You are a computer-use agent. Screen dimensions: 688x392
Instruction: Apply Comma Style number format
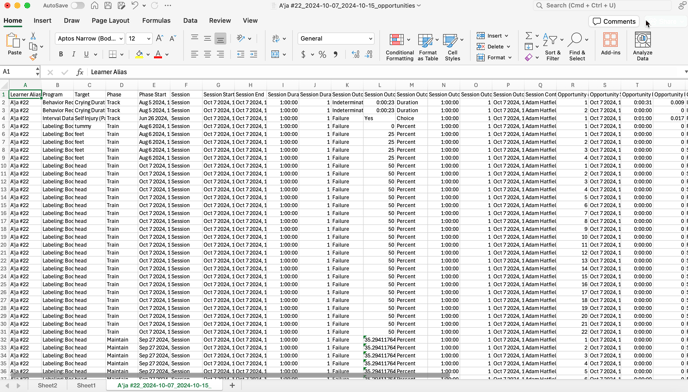point(336,54)
